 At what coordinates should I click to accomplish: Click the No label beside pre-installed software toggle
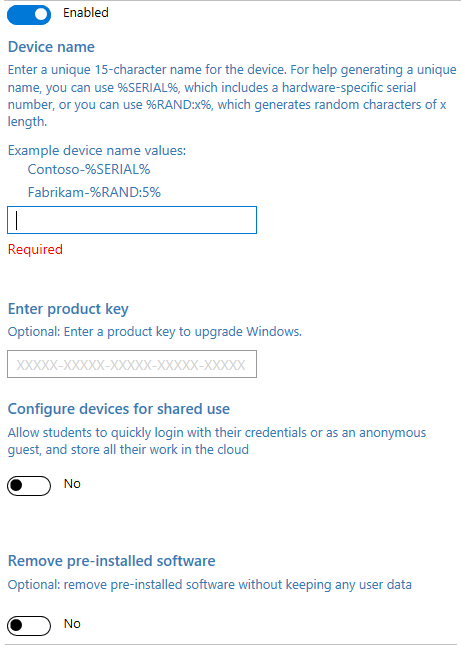(x=72, y=624)
